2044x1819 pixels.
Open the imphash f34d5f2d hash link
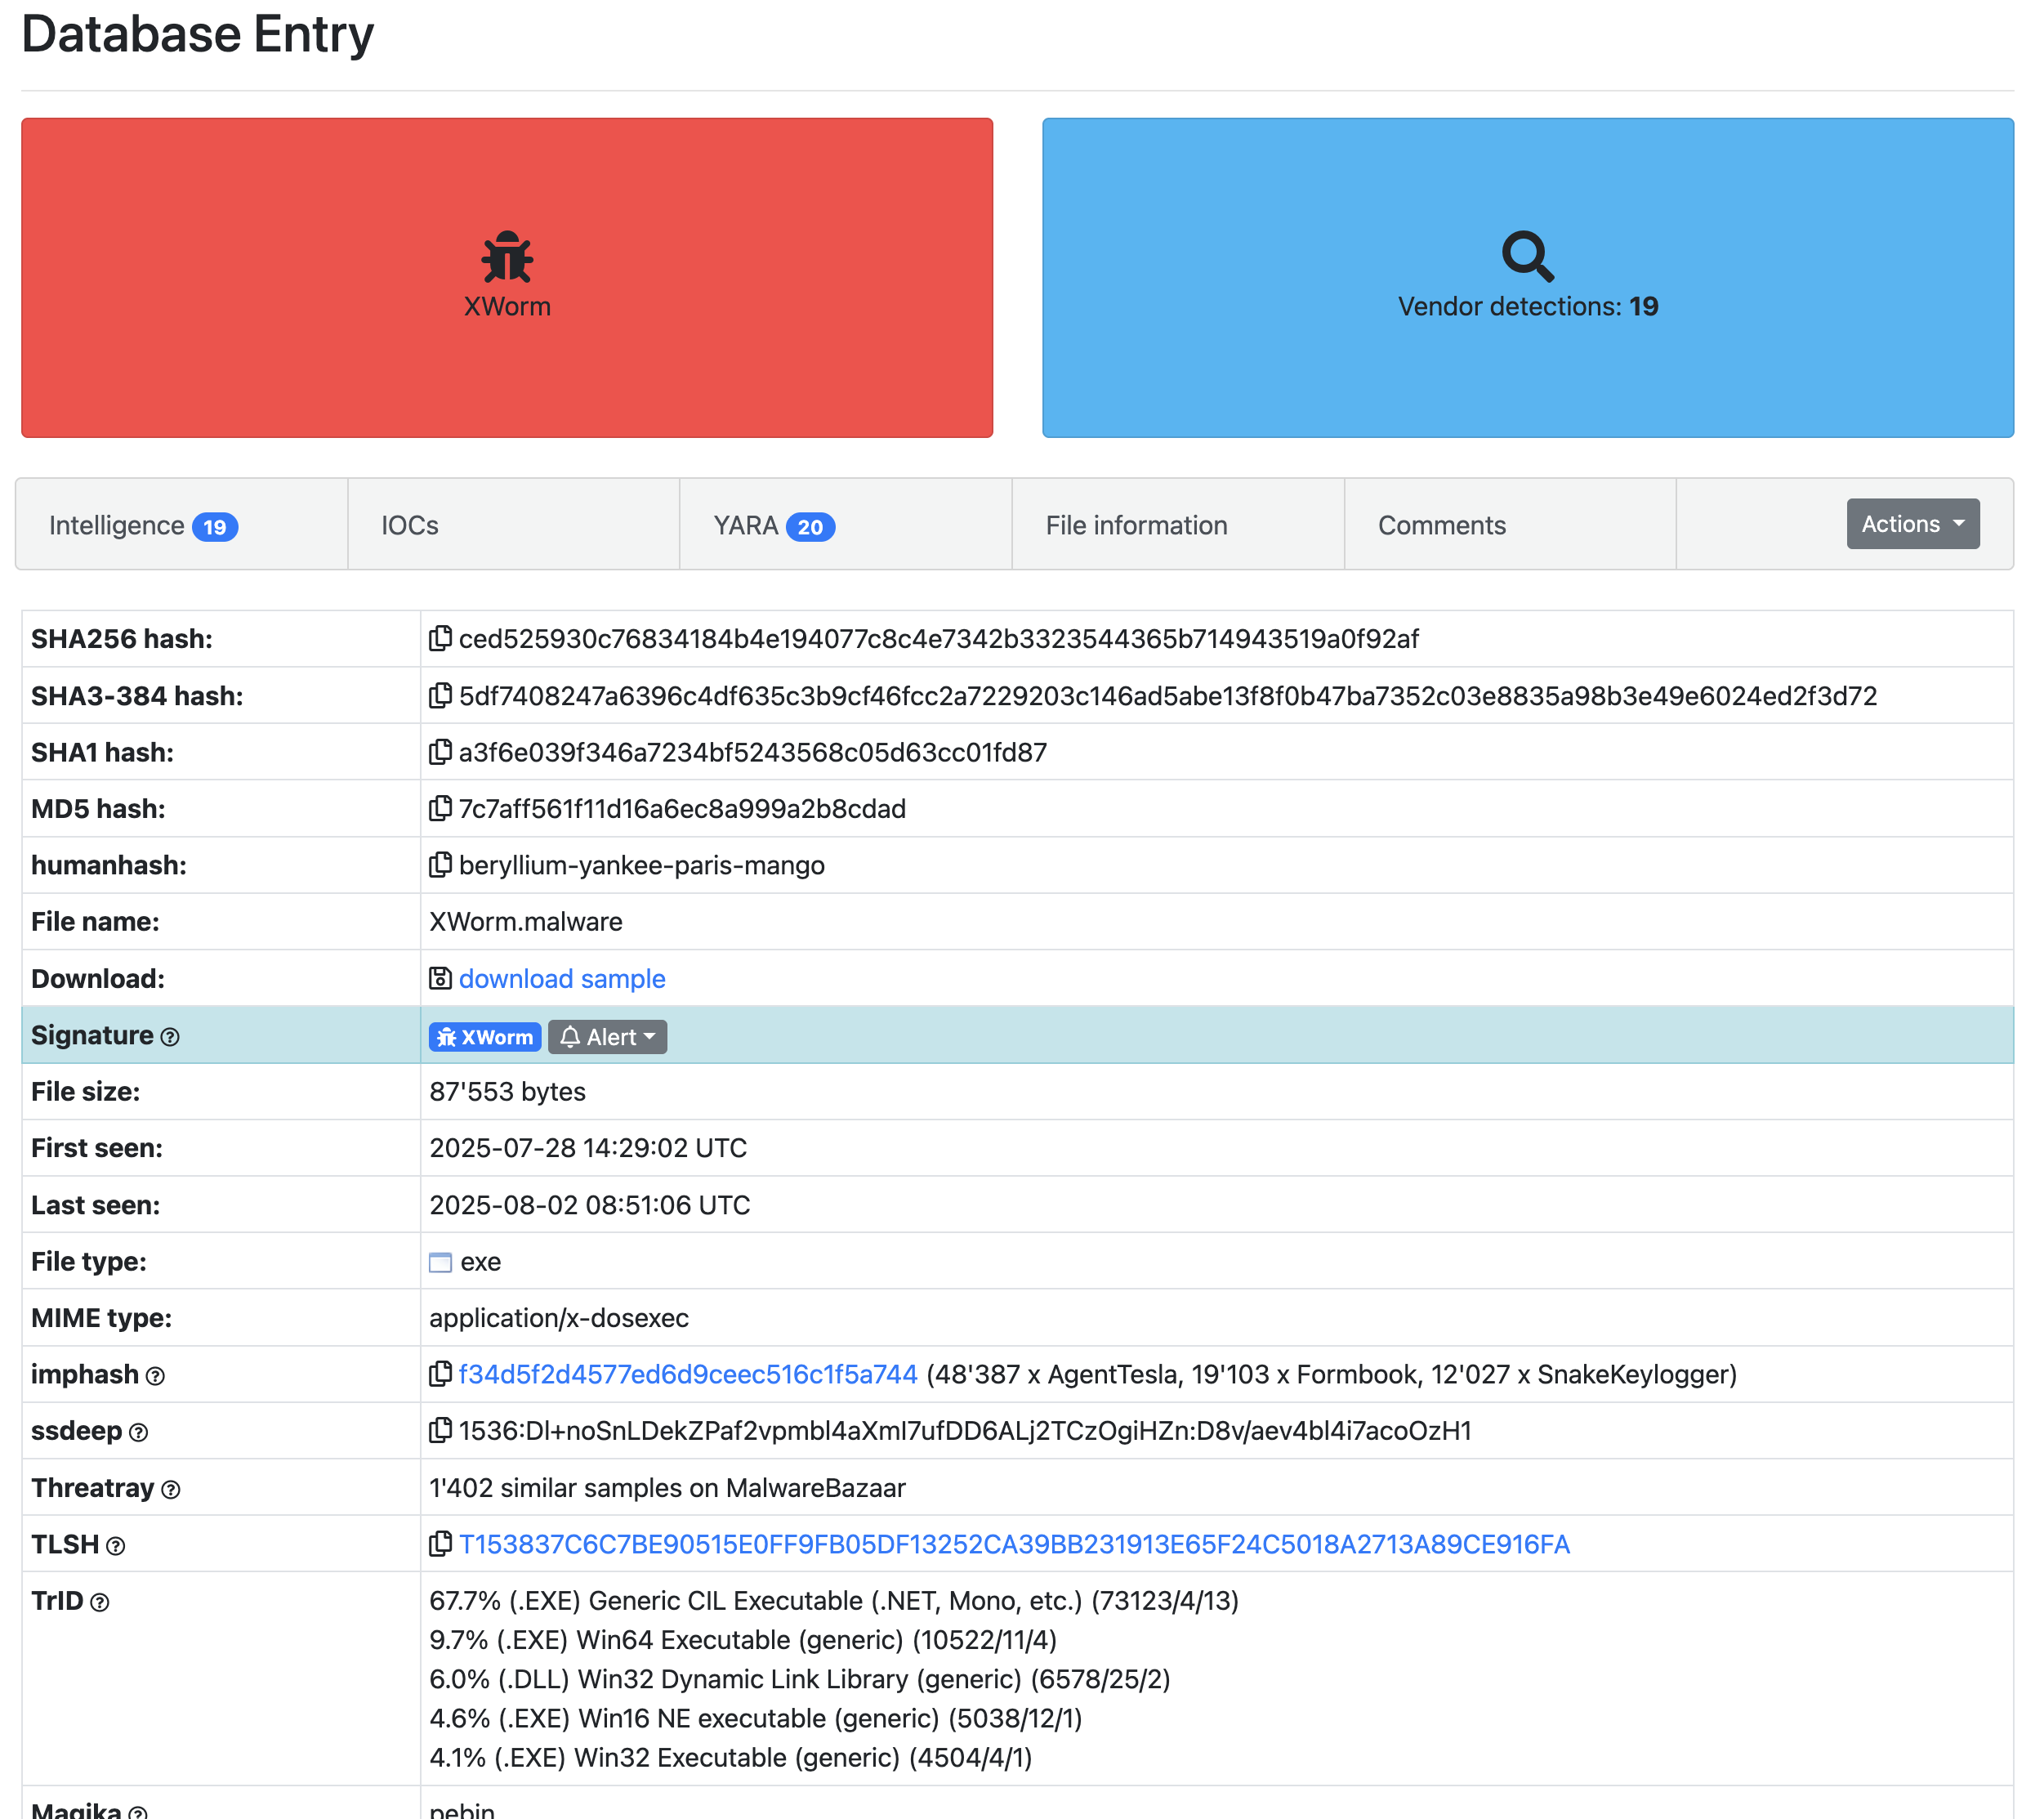[687, 1374]
